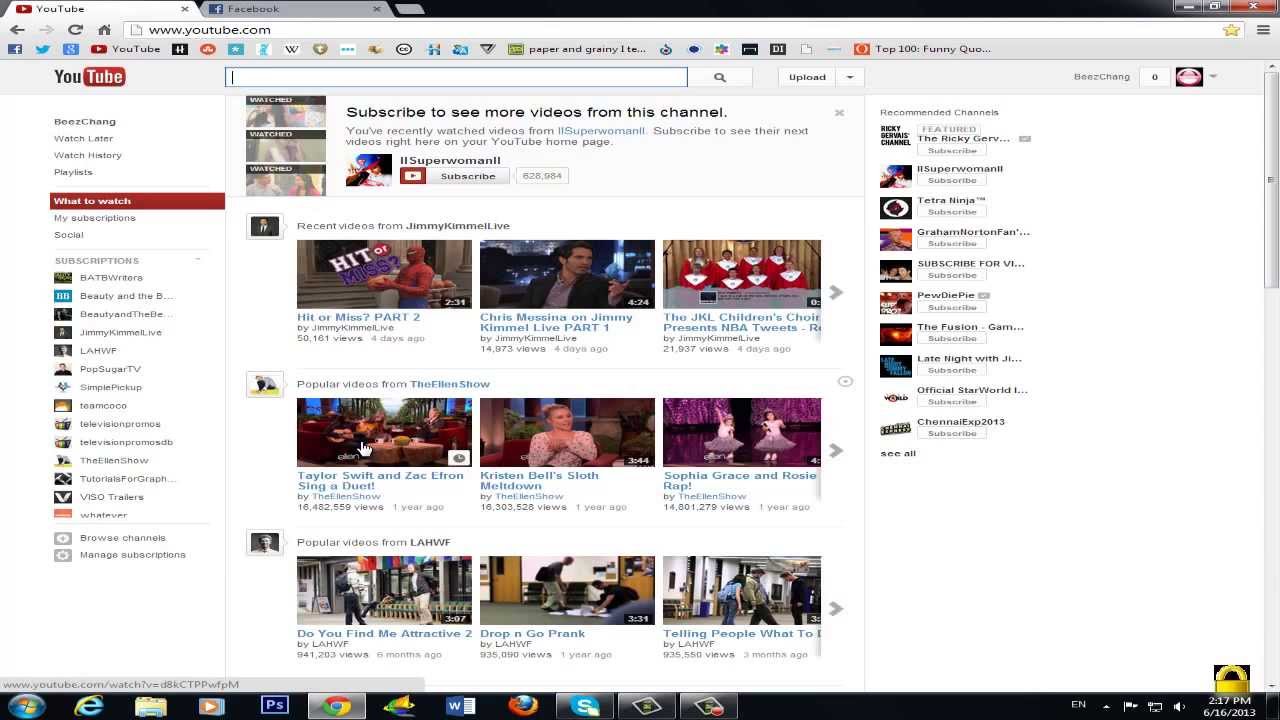1280x720 pixels.
Task: Click the user avatar in header
Action: [1189, 77]
